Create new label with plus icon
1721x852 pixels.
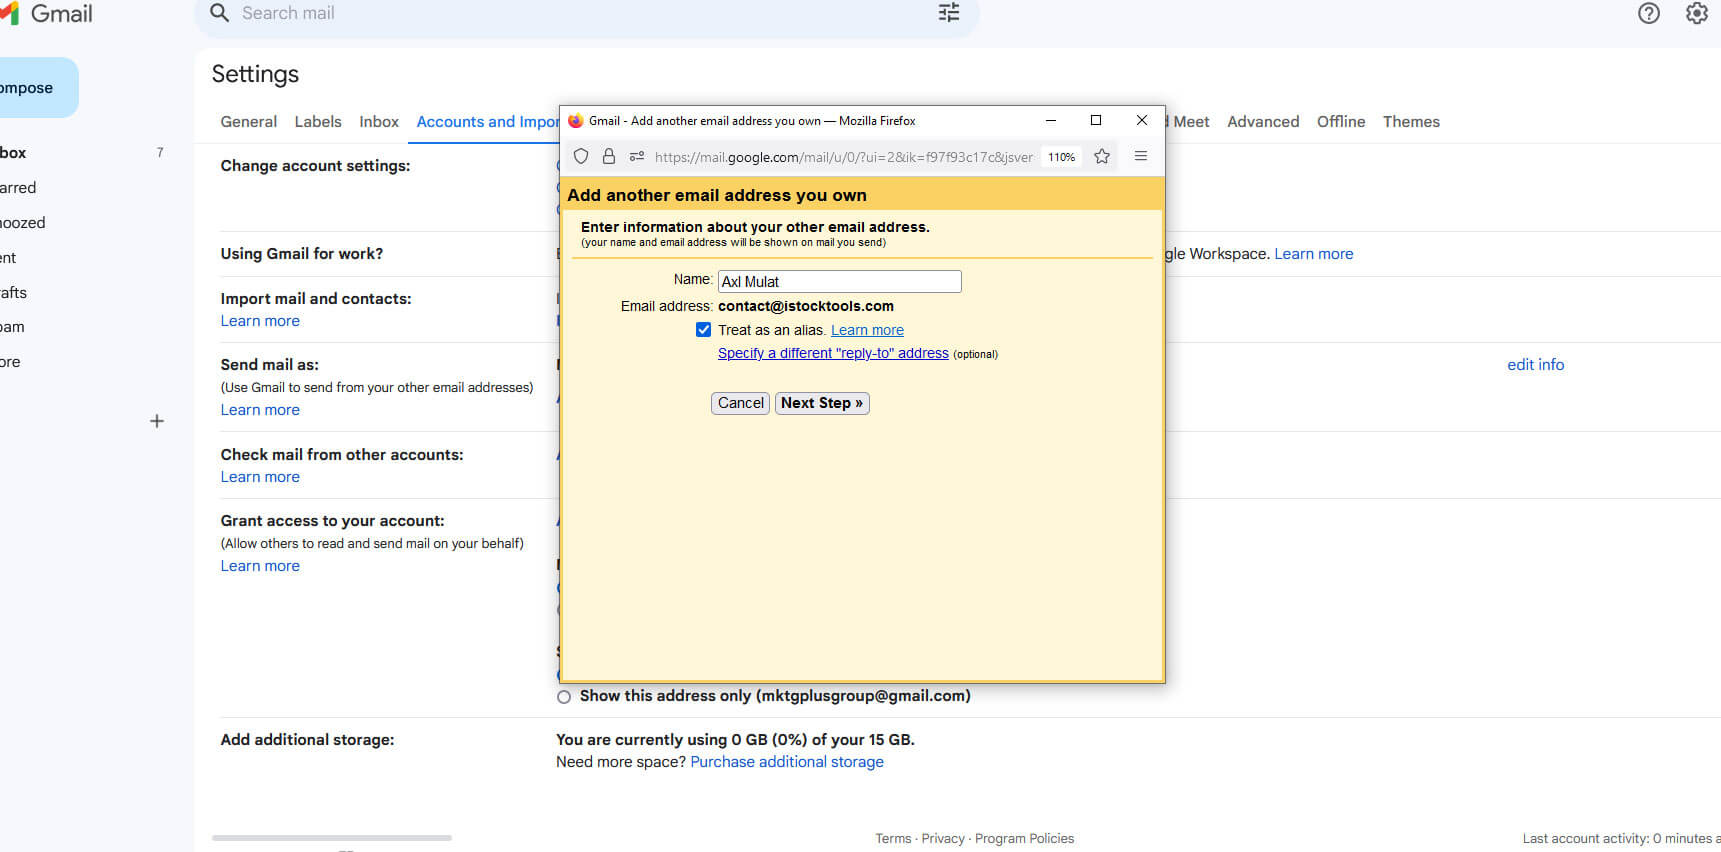point(157,421)
